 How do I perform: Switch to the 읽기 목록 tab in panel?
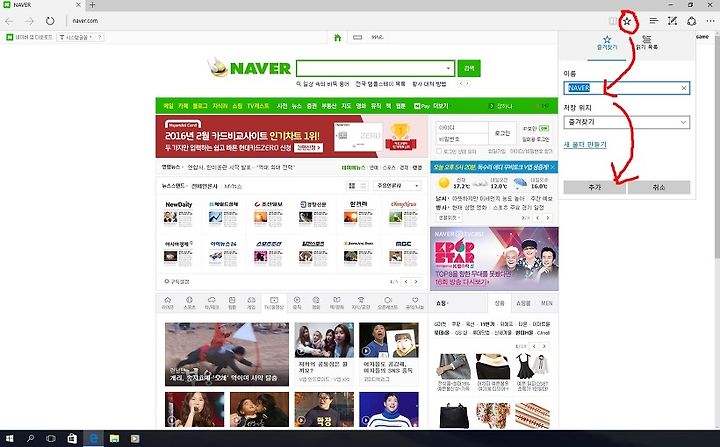click(x=647, y=43)
